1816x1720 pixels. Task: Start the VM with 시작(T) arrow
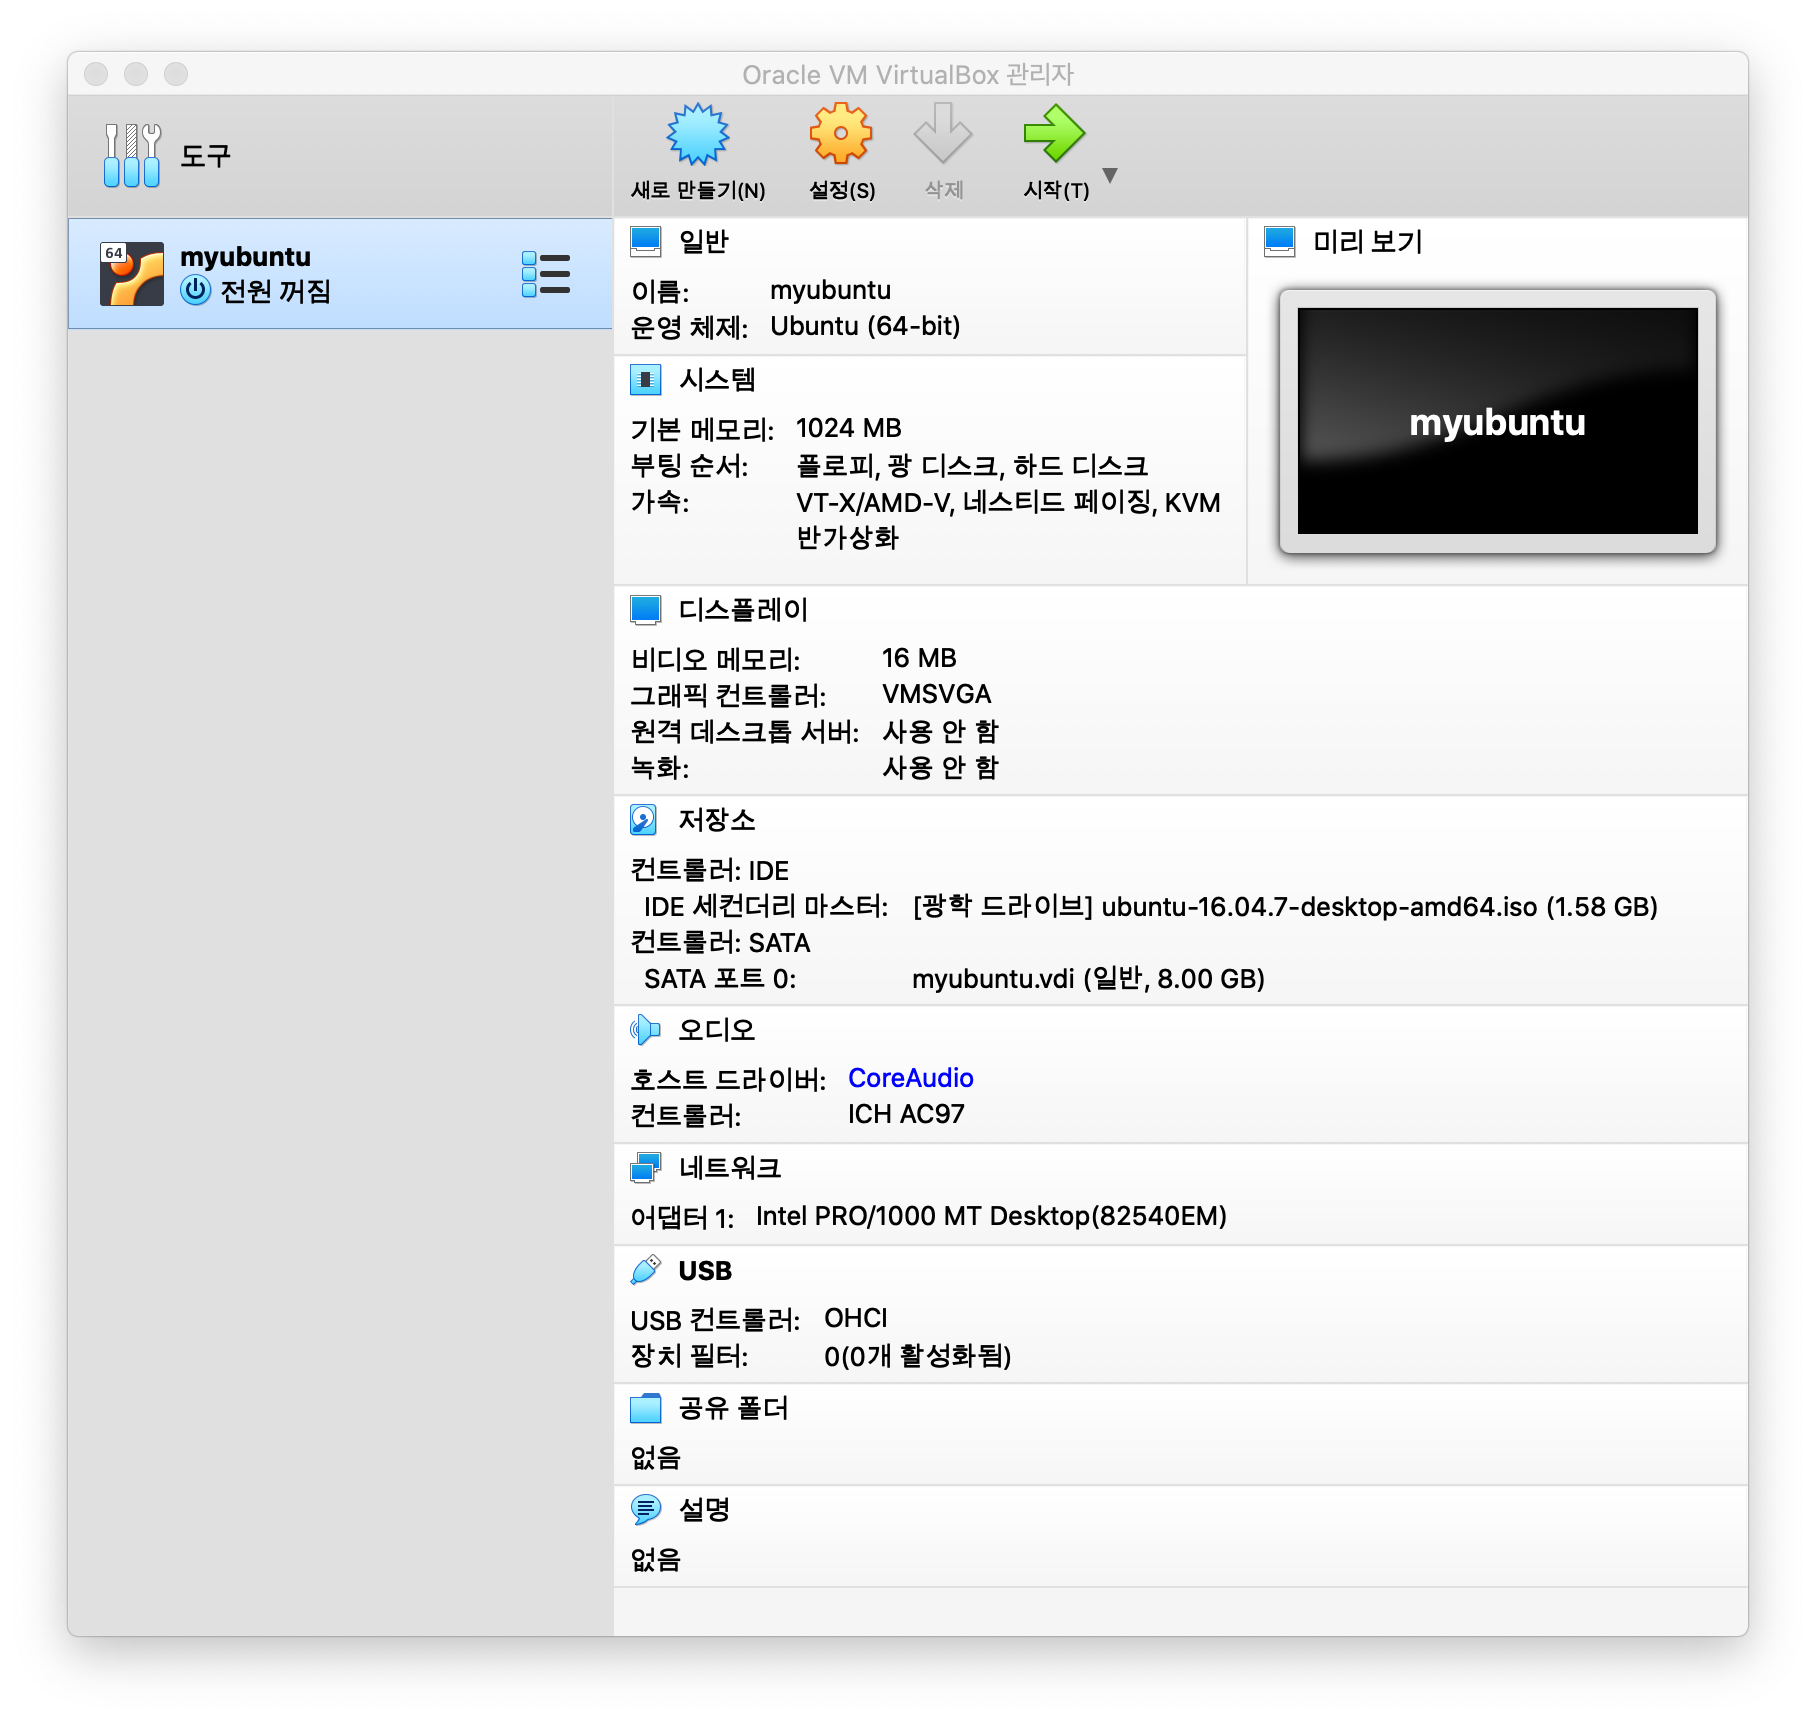click(1054, 134)
